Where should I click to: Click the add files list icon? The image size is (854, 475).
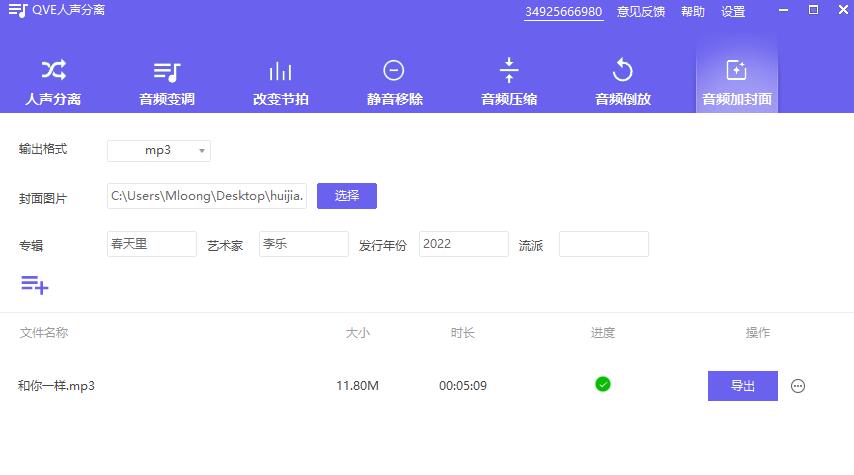click(x=35, y=285)
